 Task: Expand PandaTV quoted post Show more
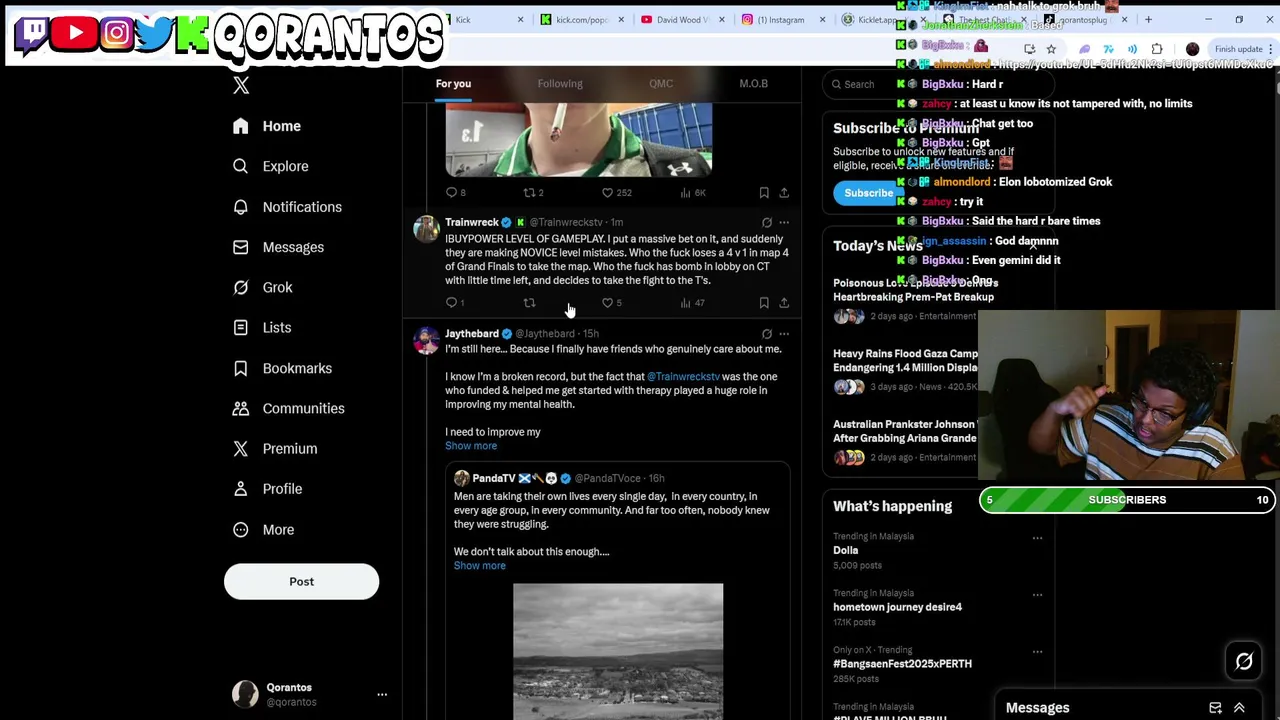[480, 566]
